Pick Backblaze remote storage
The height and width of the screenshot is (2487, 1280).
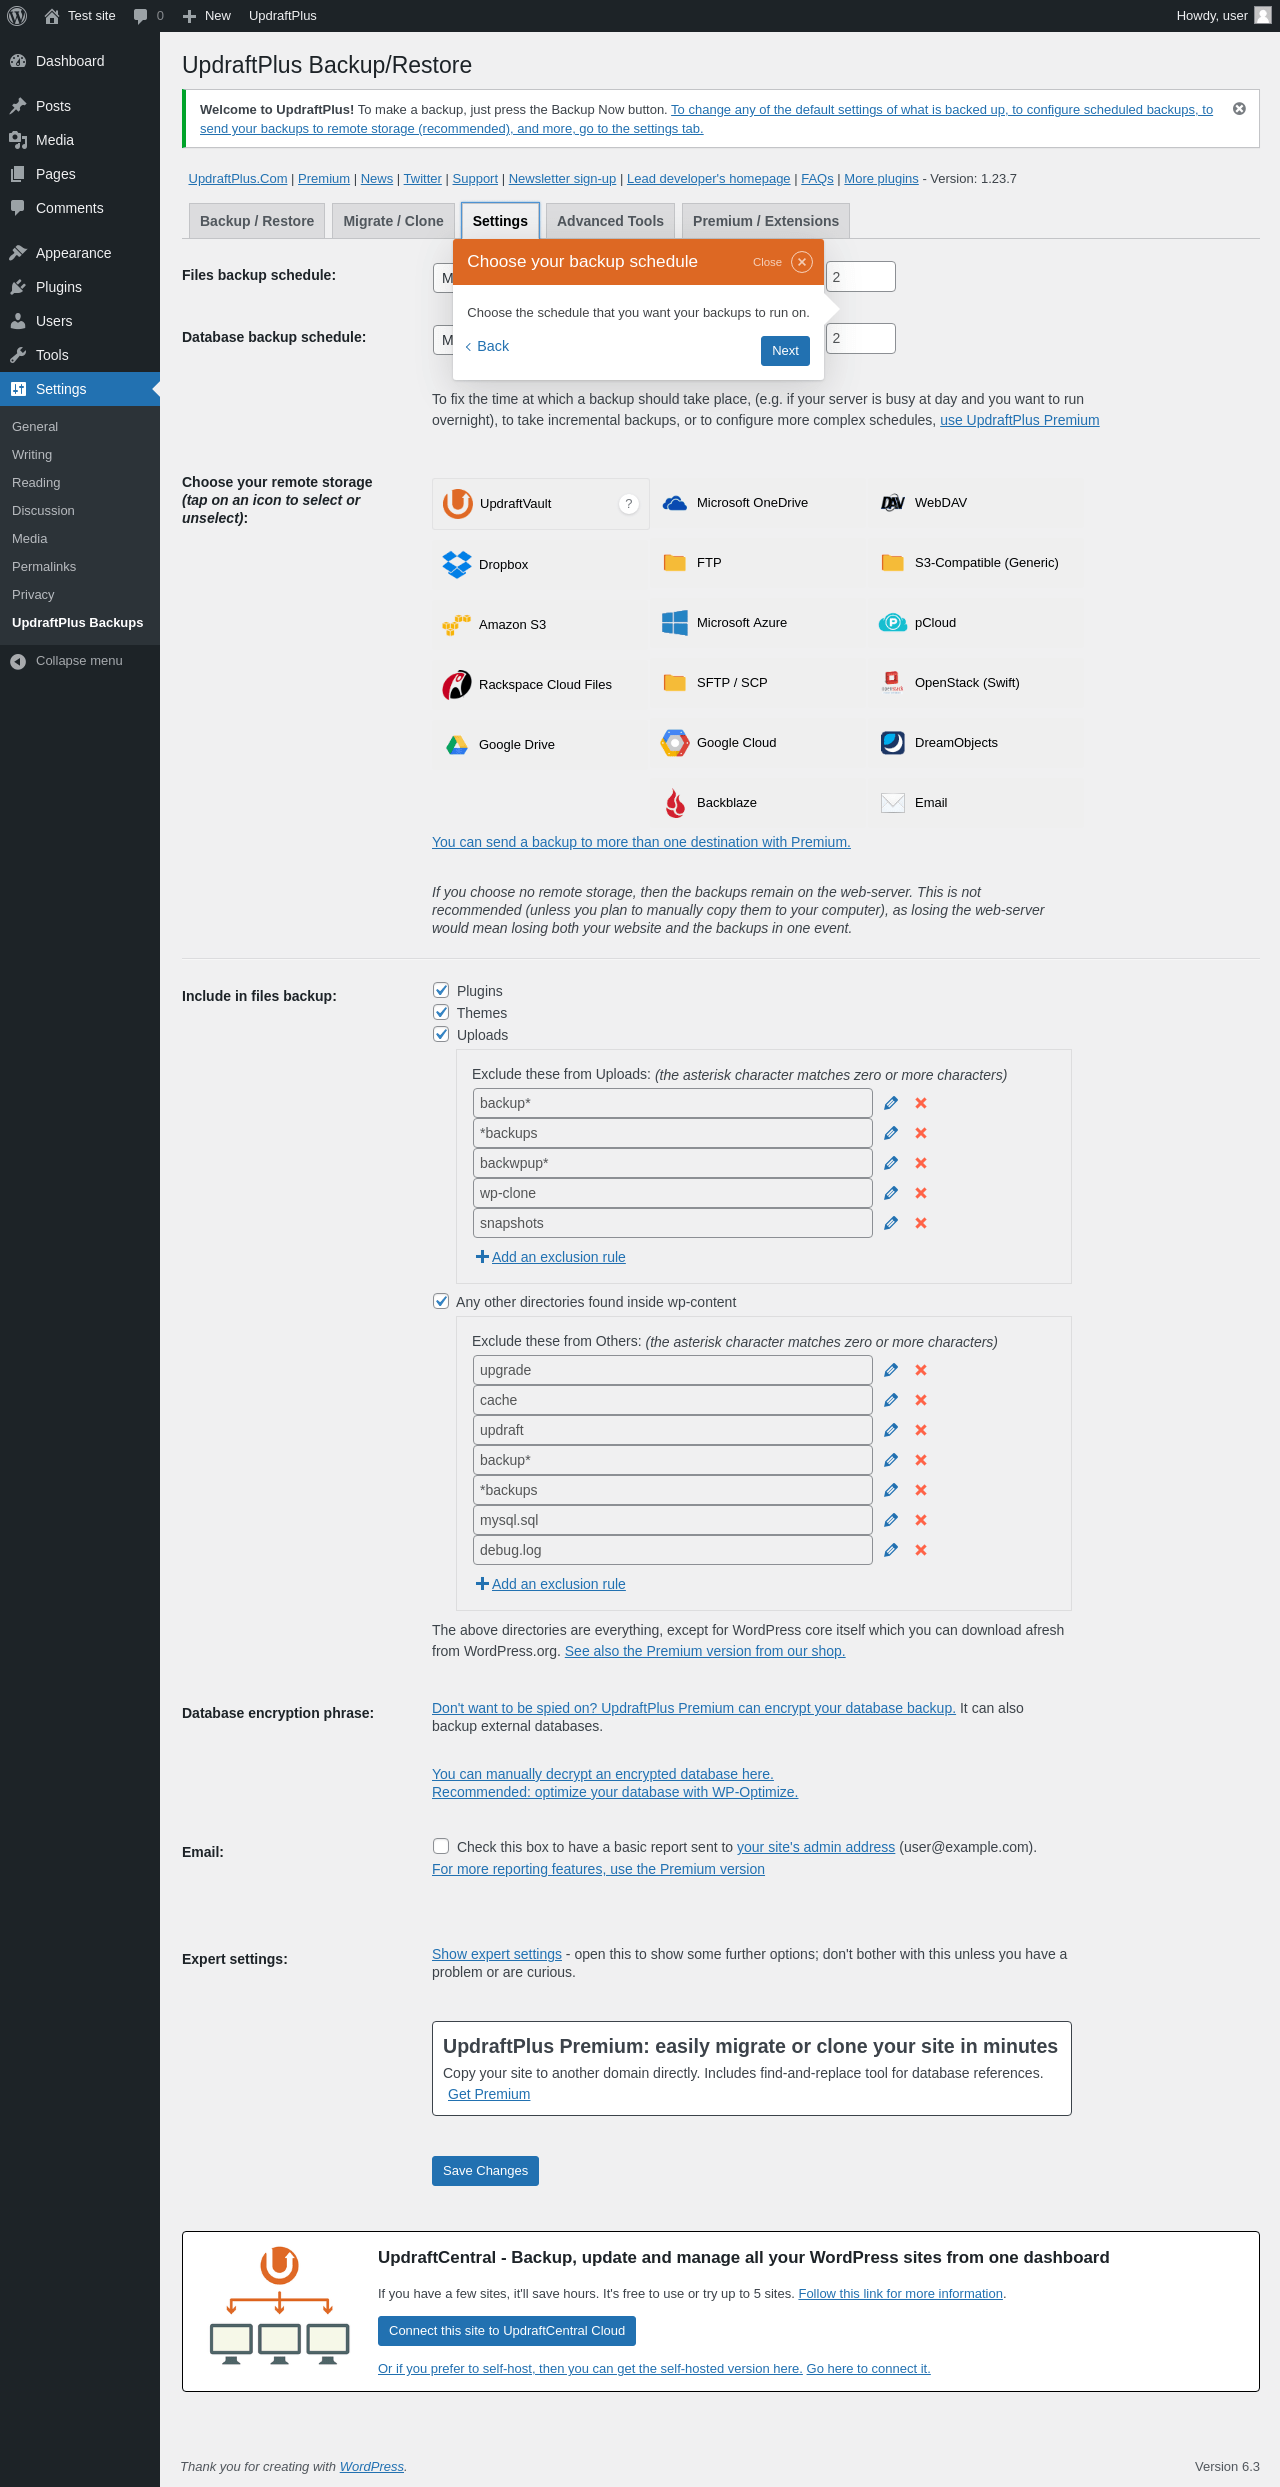pos(758,803)
